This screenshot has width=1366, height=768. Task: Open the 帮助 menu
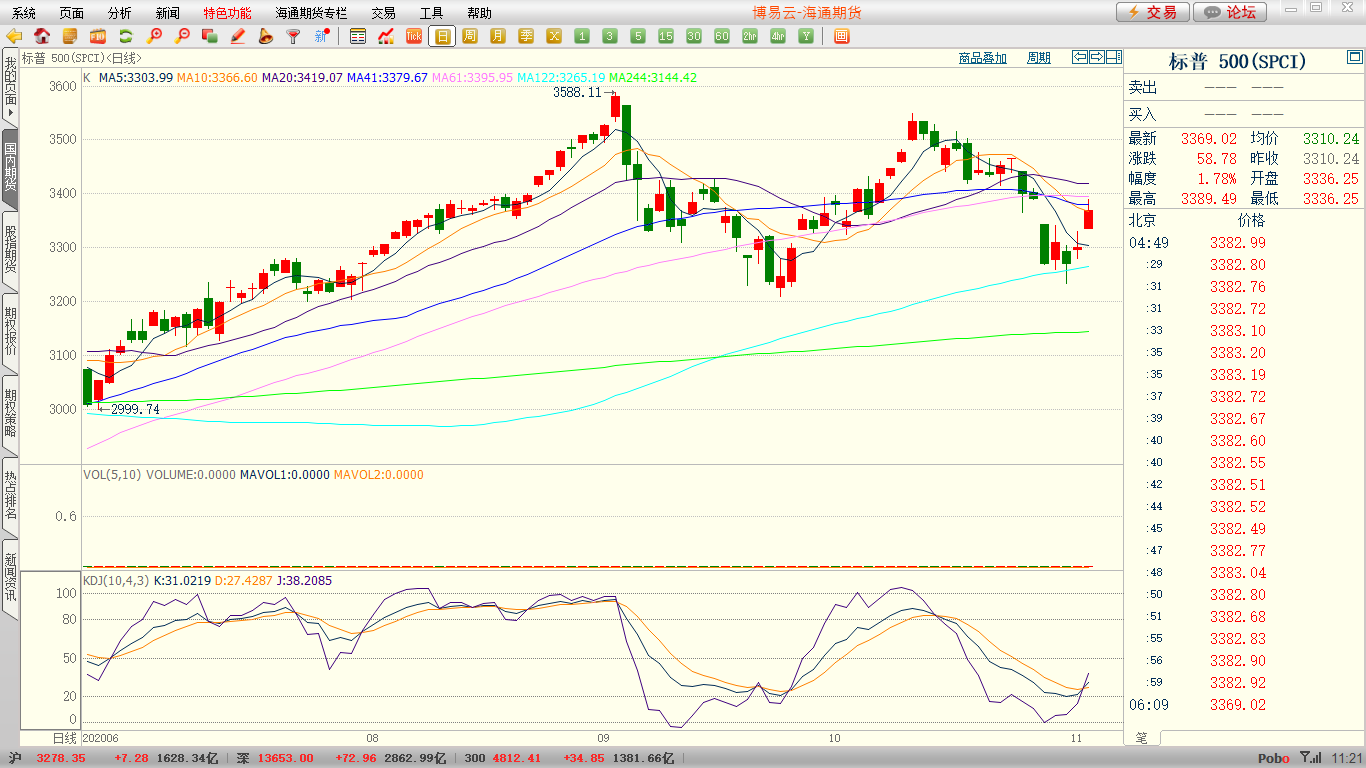point(480,13)
